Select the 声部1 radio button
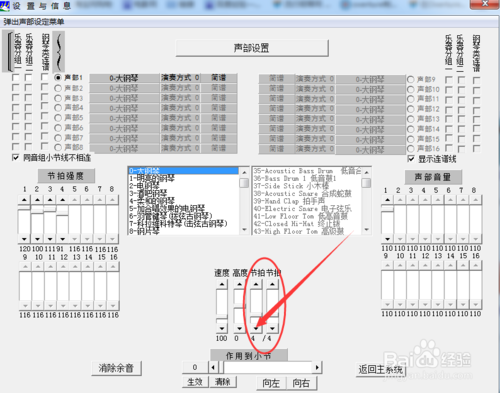The height and width of the screenshot is (393, 500). tap(58, 78)
